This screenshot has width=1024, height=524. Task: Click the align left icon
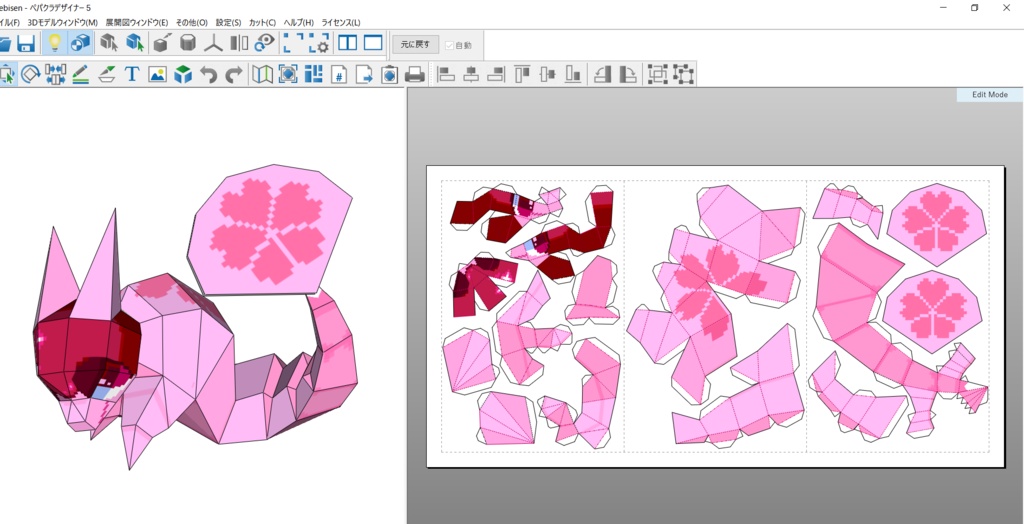point(446,74)
